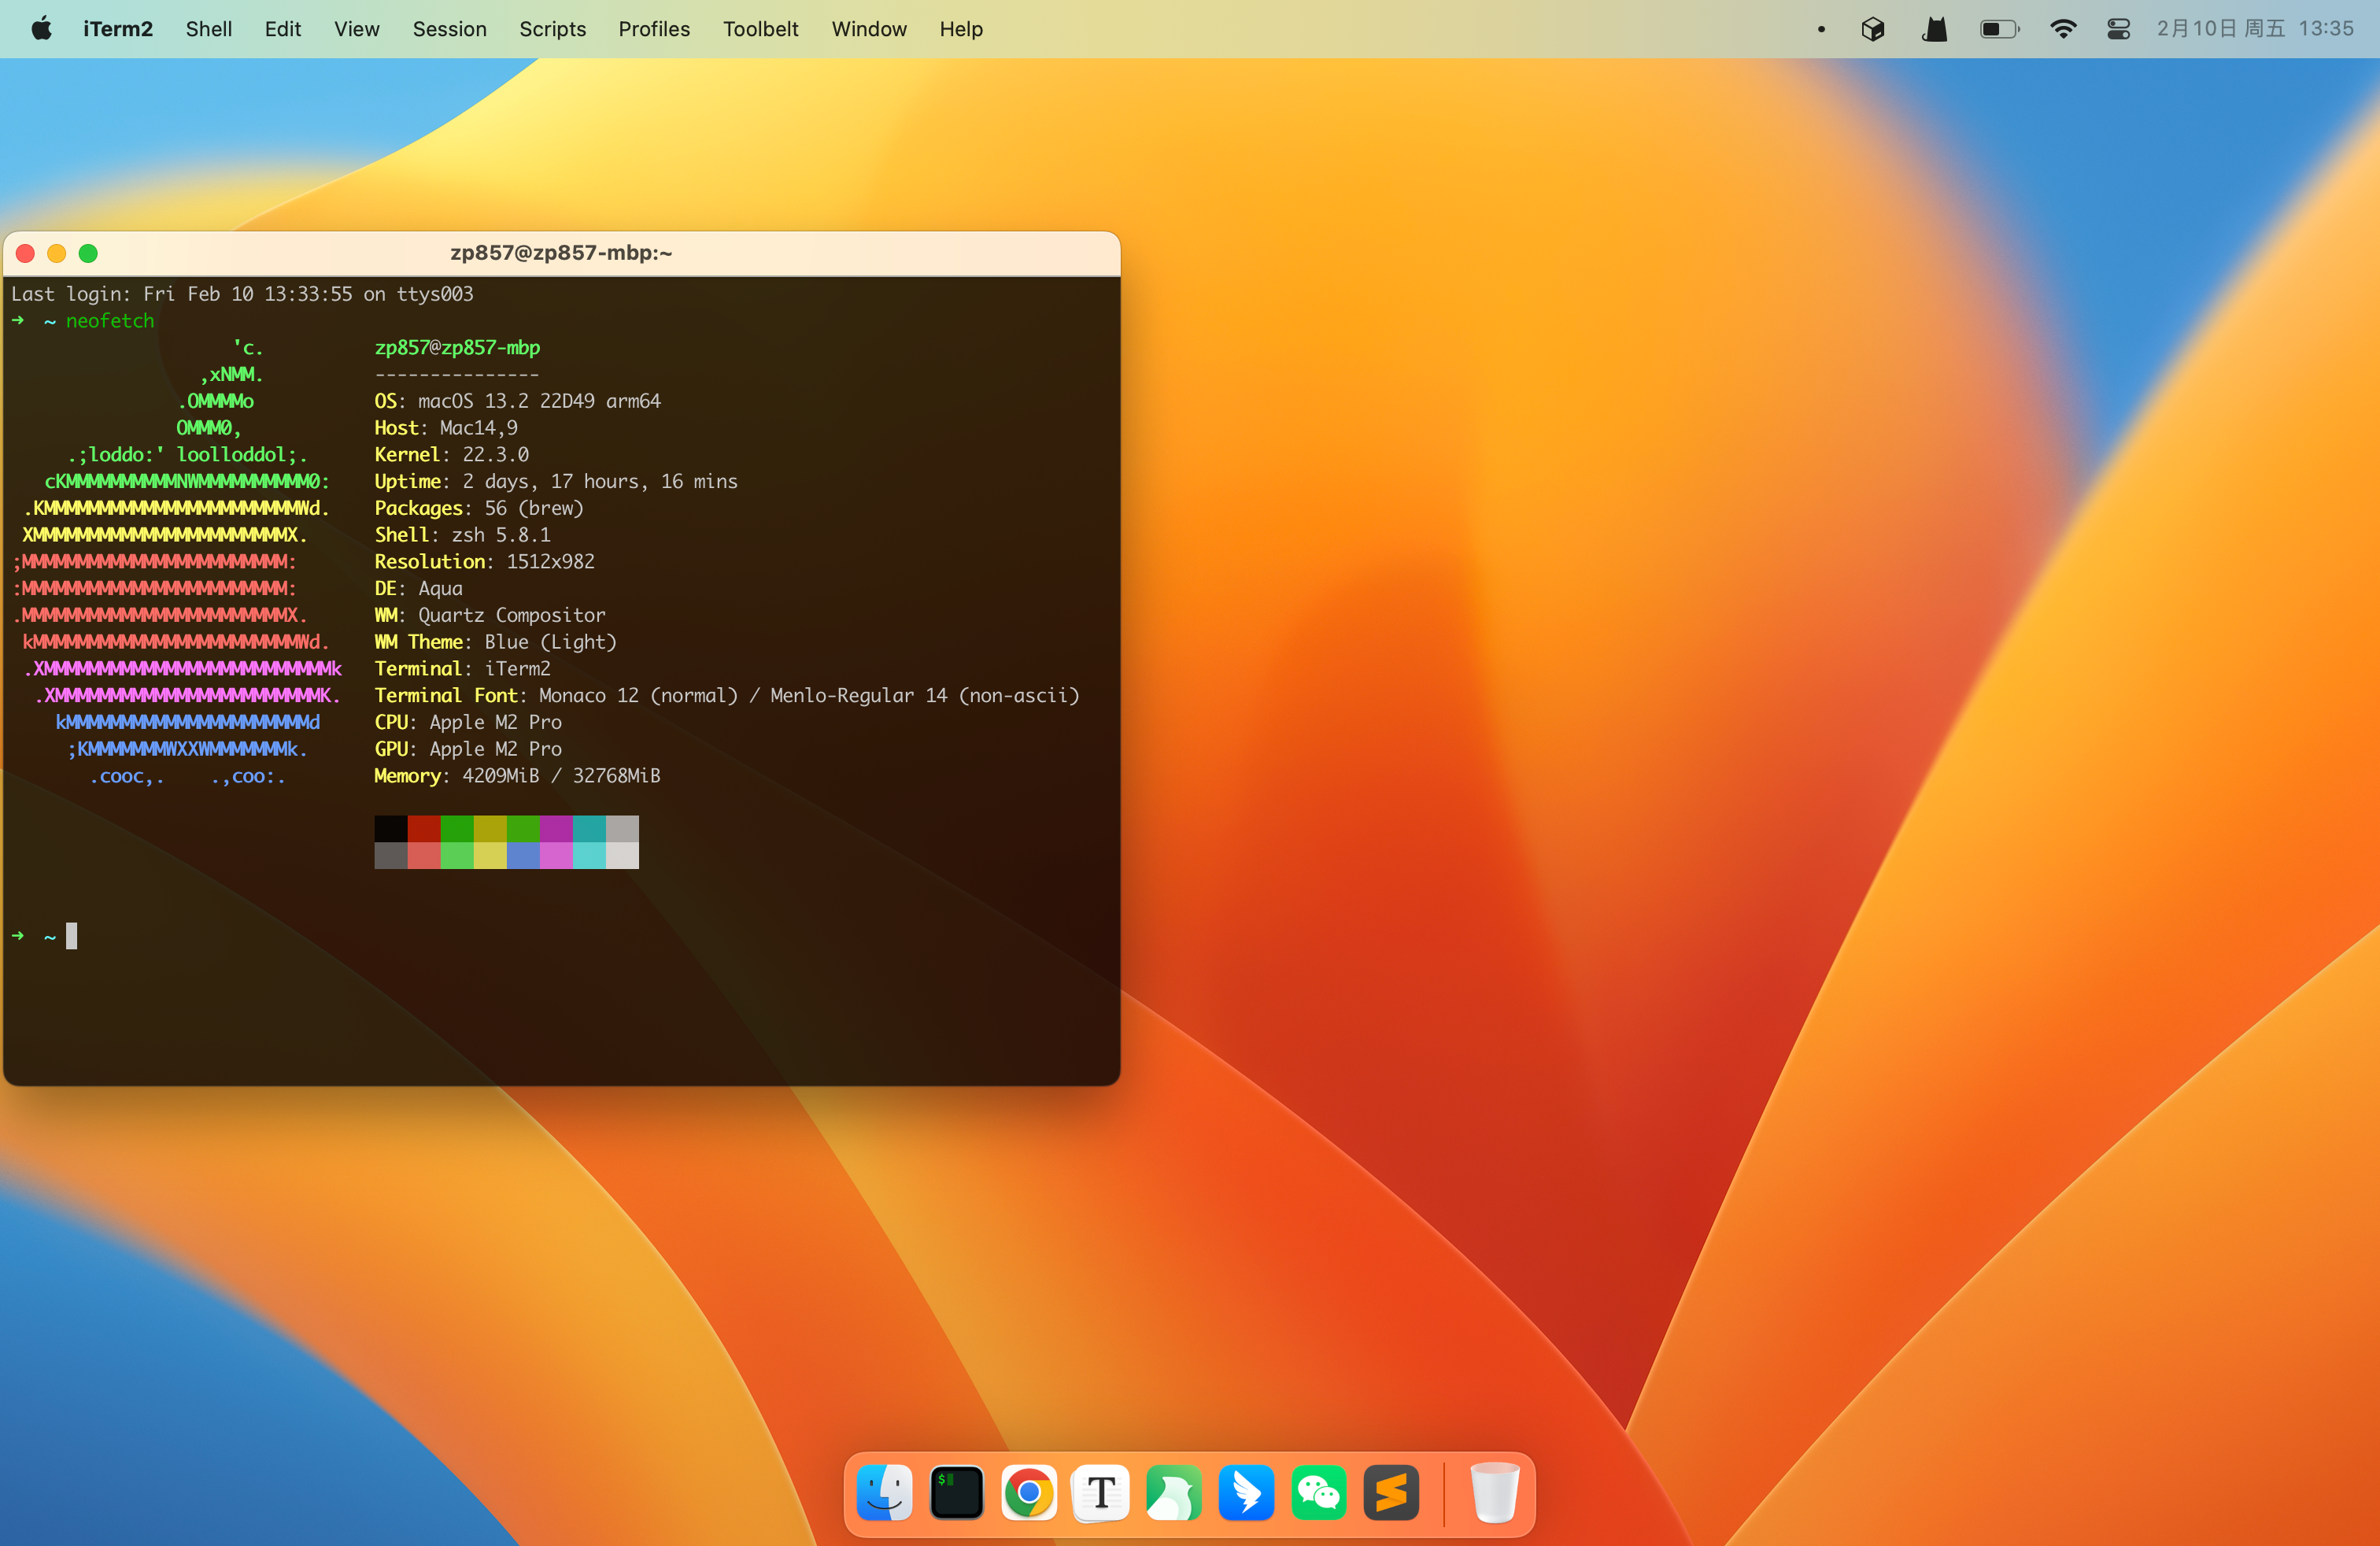Open the Wi-Fi status menu

pos(2062,29)
